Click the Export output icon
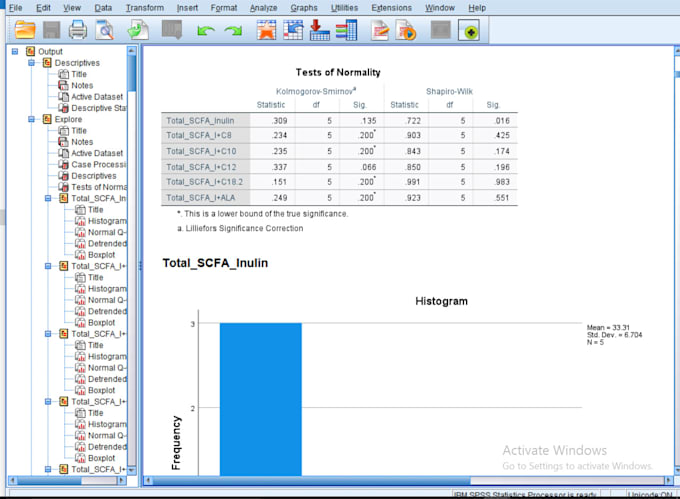680x499 pixels. (x=138, y=30)
